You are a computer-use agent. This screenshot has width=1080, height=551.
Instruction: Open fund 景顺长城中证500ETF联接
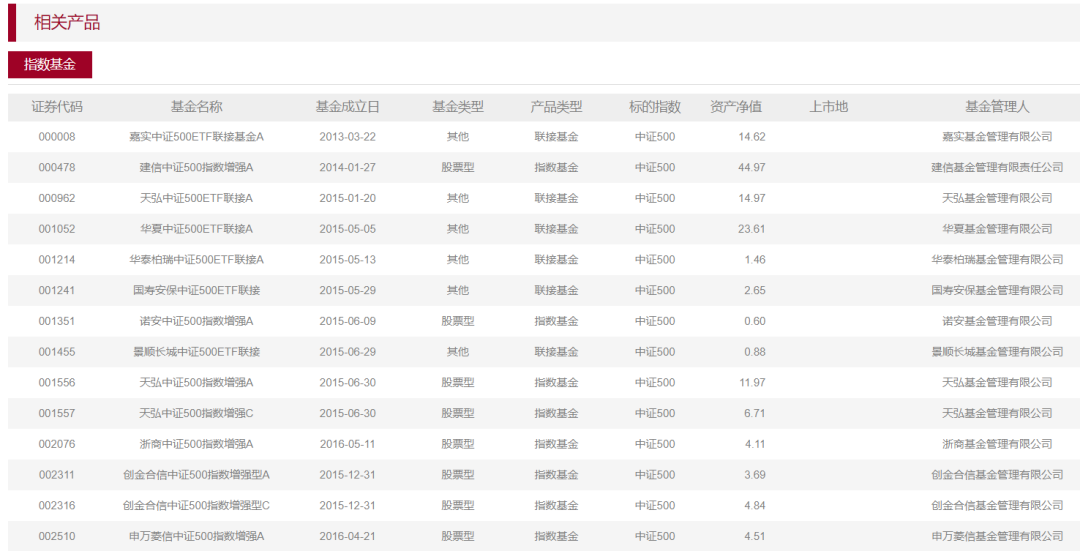196,352
